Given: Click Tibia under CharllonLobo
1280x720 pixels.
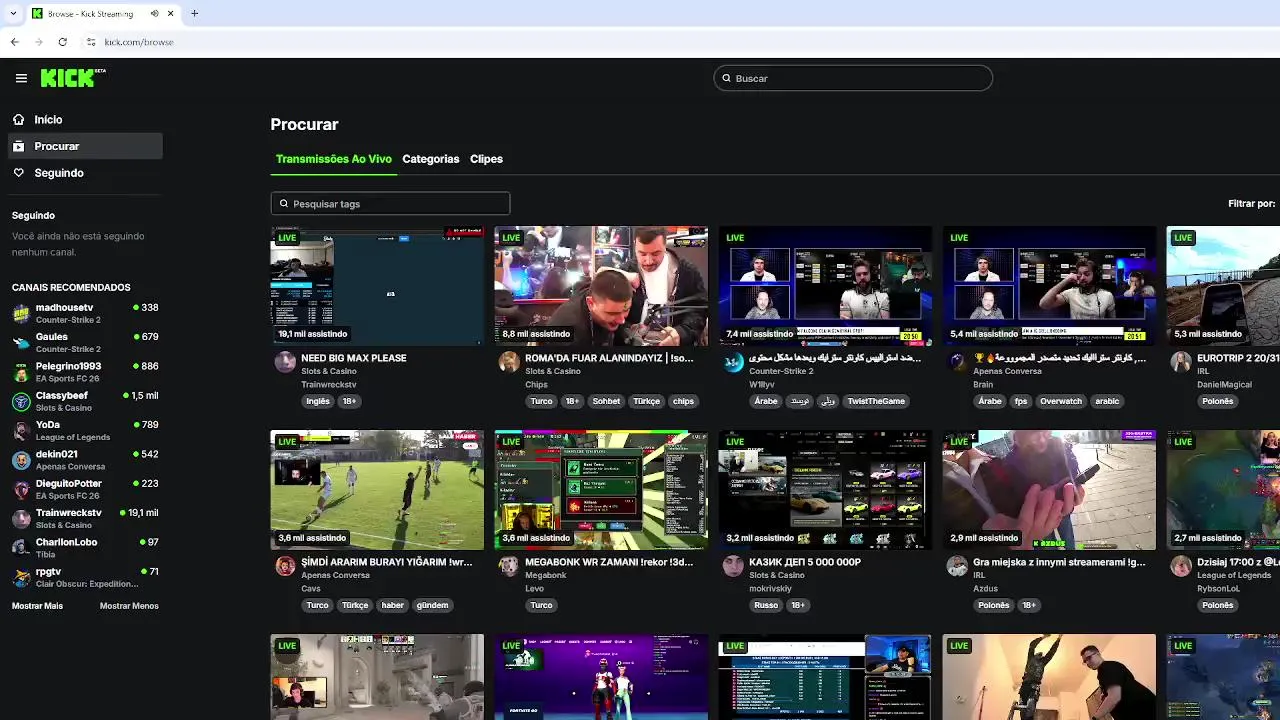Looking at the screenshot, I should point(46,554).
